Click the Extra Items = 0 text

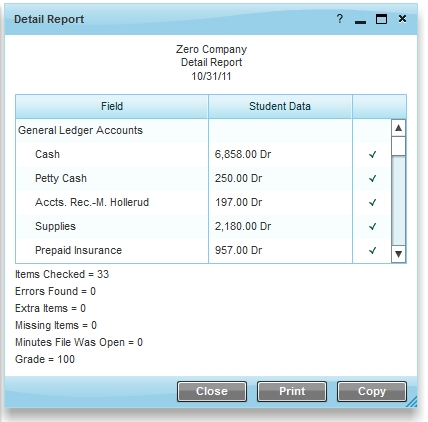[50, 308]
